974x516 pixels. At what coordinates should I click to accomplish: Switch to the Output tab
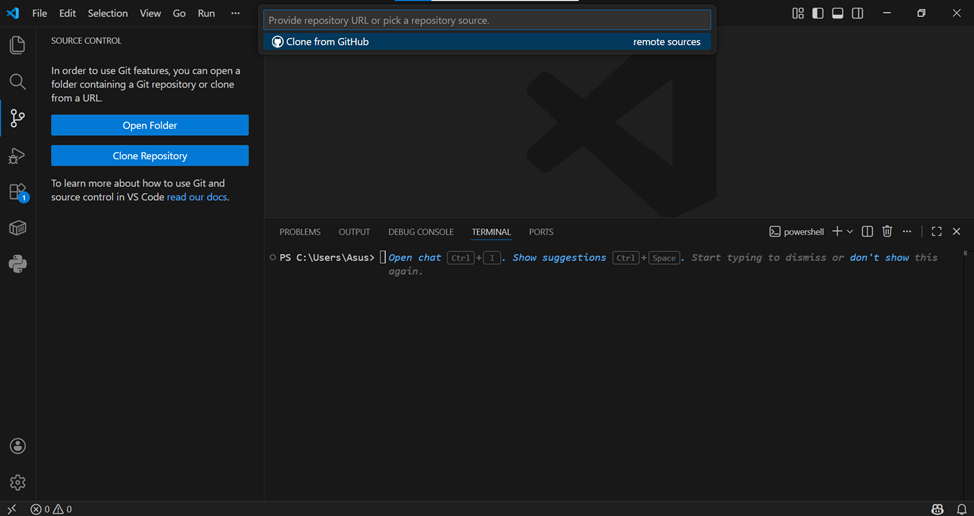[x=354, y=232]
